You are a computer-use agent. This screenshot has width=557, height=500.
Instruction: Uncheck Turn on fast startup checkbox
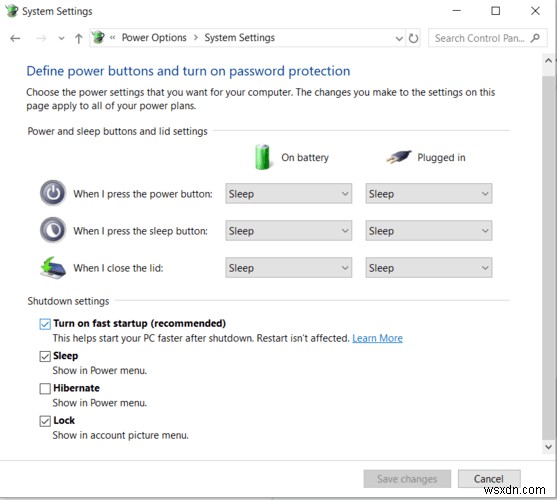pos(45,324)
